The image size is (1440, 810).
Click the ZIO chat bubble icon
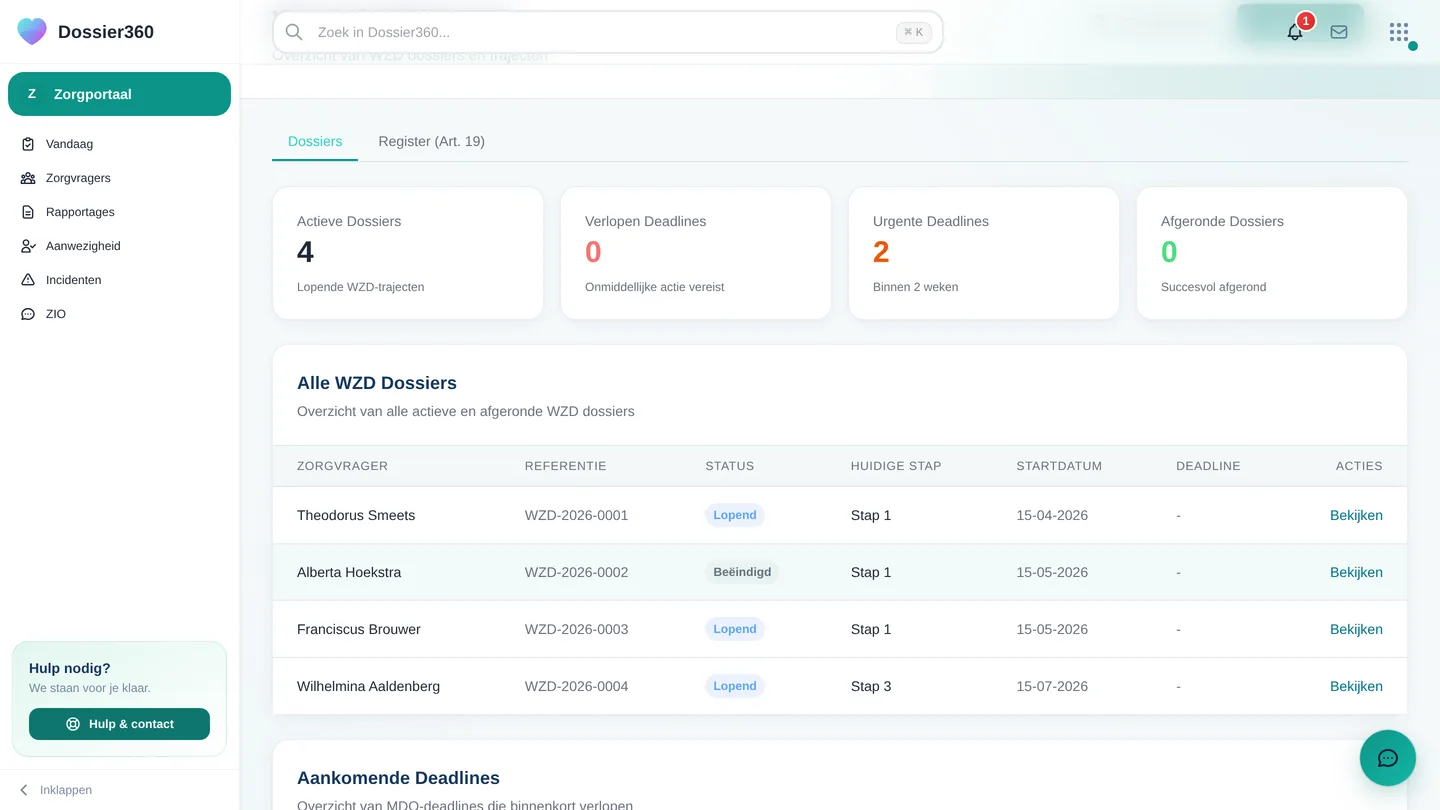pyautogui.click(x=28, y=314)
